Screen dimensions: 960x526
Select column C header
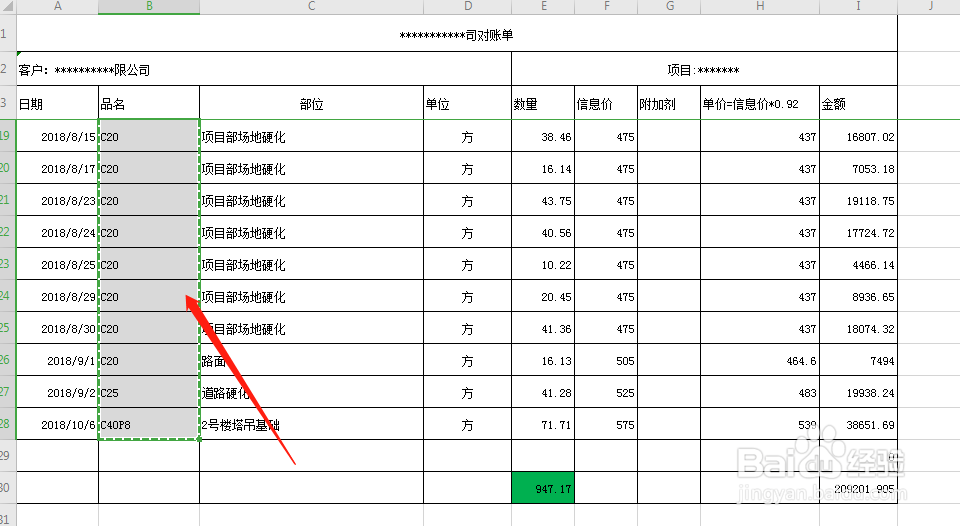311,6
